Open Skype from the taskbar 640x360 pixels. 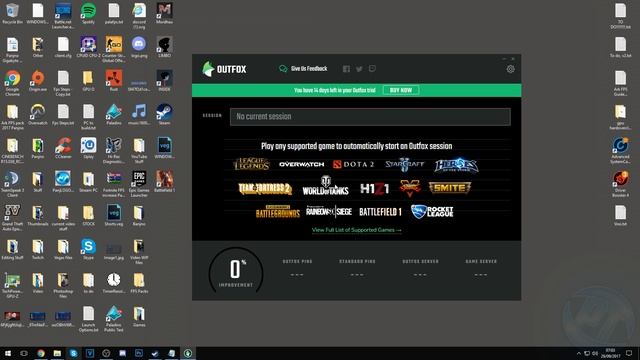(x=73, y=353)
